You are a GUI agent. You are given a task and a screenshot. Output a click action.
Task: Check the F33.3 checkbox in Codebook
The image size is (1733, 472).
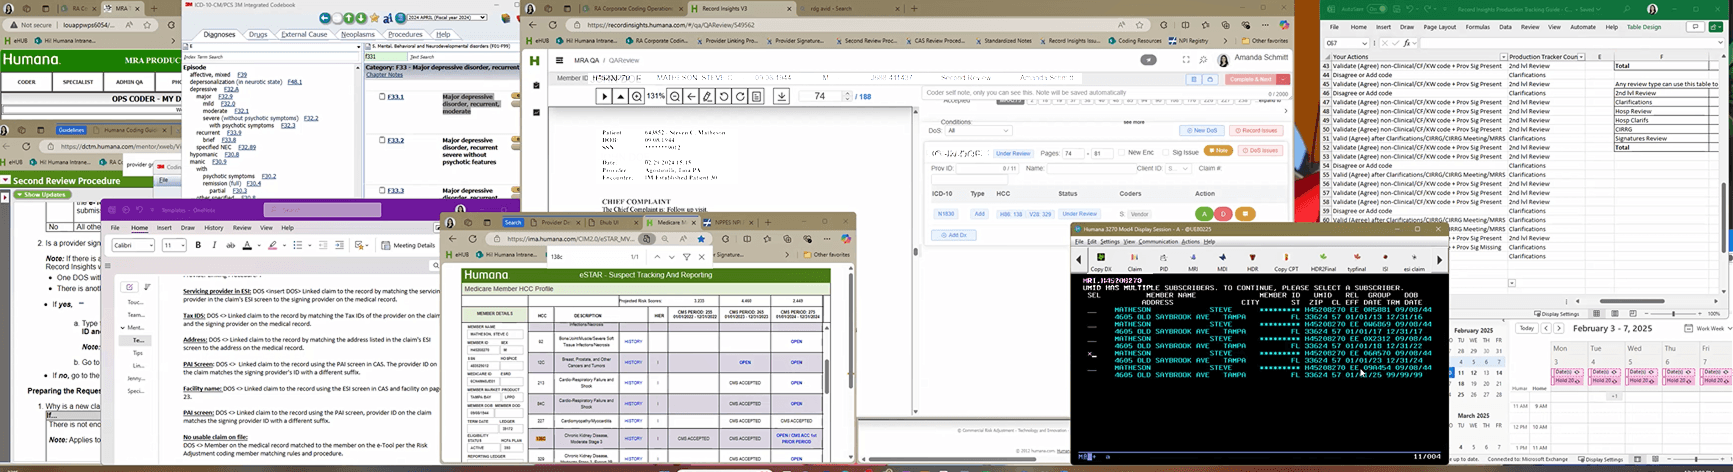pos(382,190)
